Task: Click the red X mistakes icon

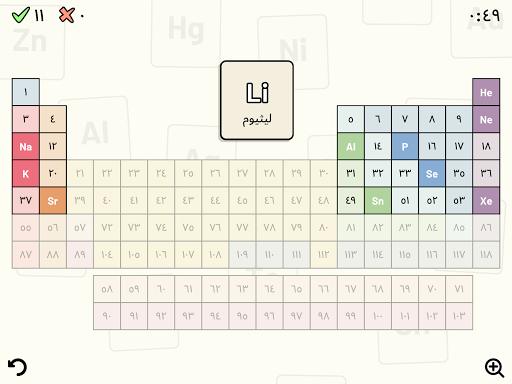Action: [66, 15]
